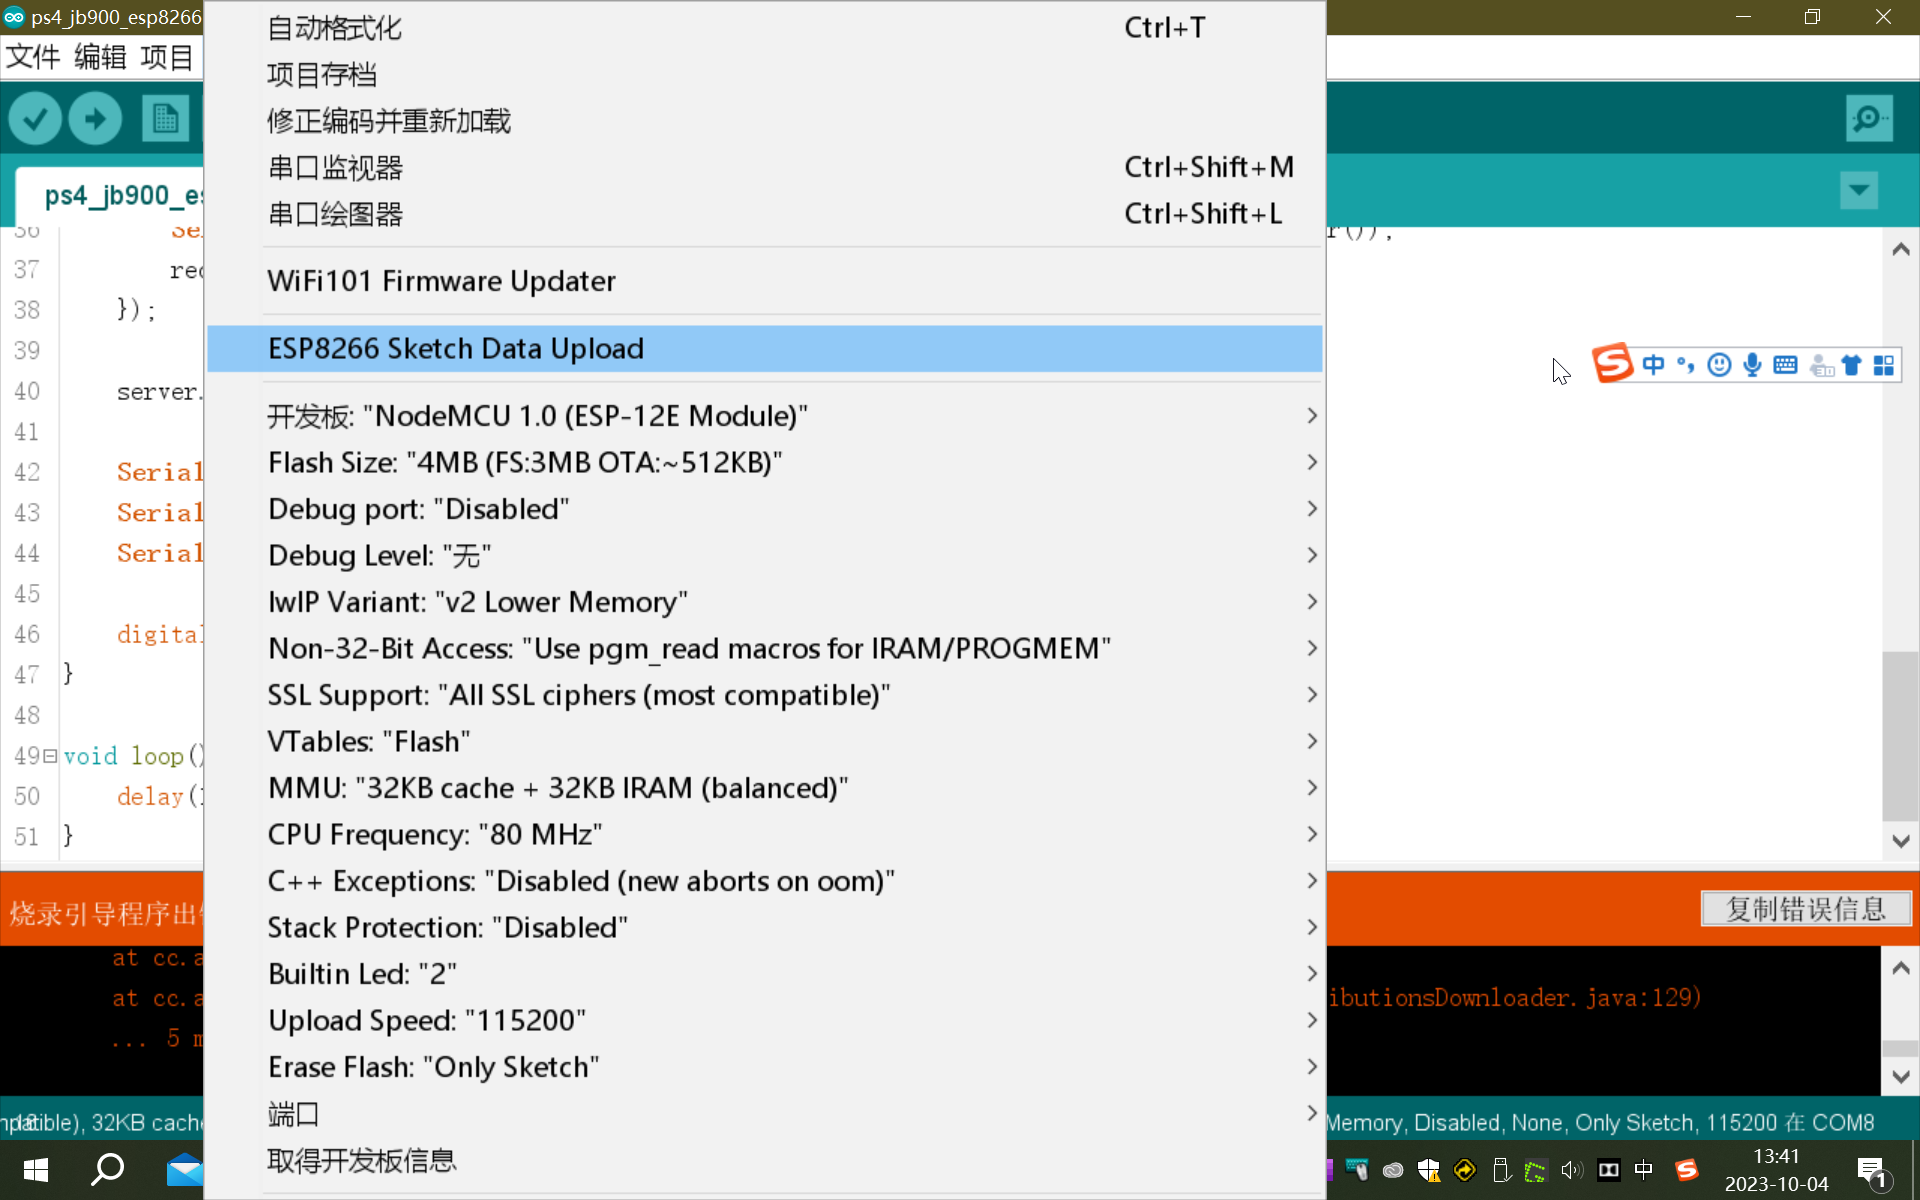This screenshot has width=1920, height=1200.
Task: Expand the Debug port submenu
Action: pos(764,509)
